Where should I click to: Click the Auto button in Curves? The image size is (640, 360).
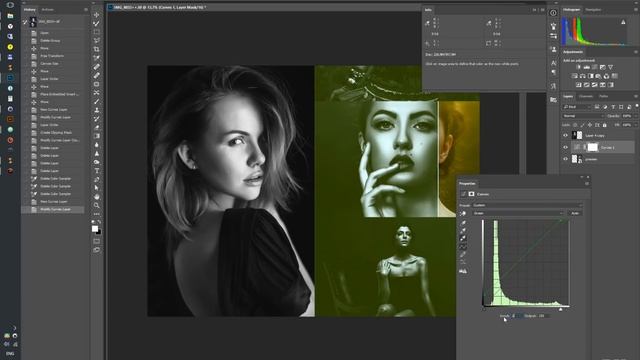pos(575,213)
